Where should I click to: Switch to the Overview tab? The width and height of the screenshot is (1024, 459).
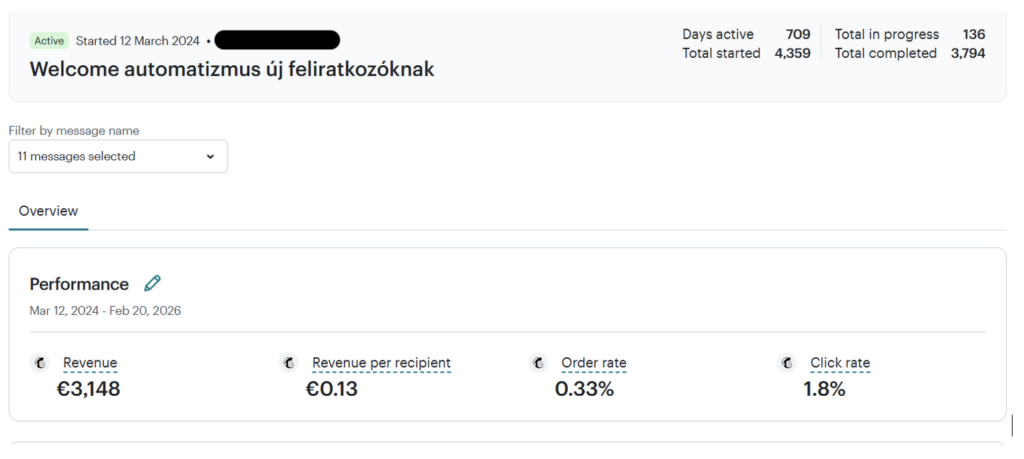click(48, 211)
